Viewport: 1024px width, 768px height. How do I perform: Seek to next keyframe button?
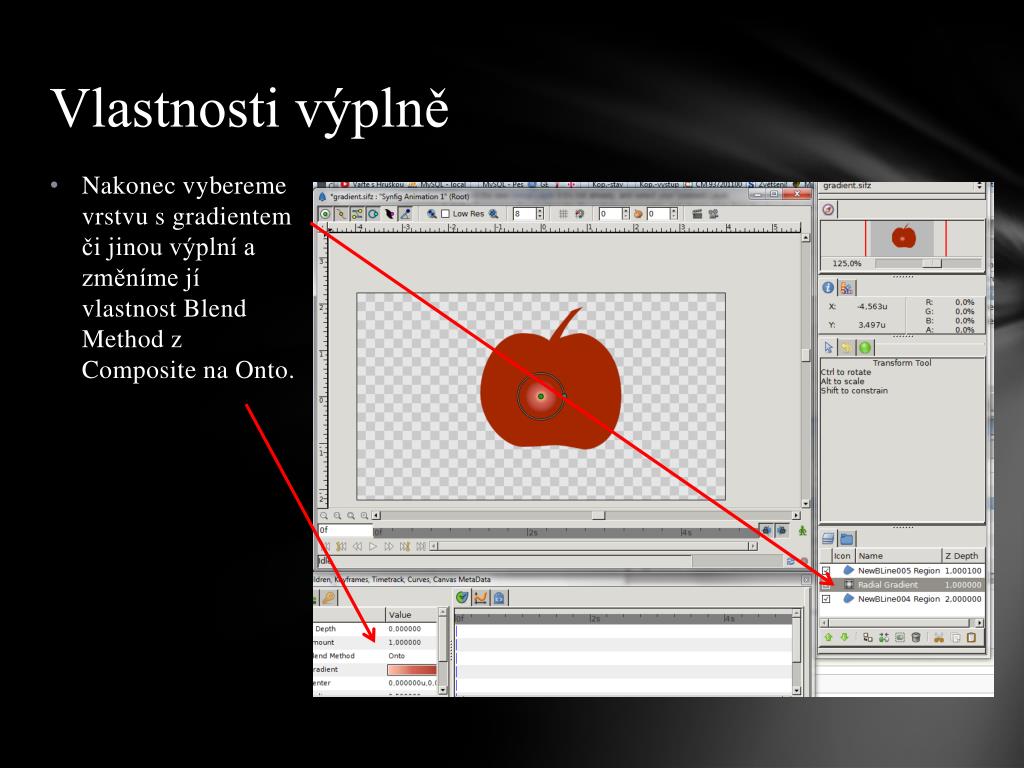click(405, 547)
